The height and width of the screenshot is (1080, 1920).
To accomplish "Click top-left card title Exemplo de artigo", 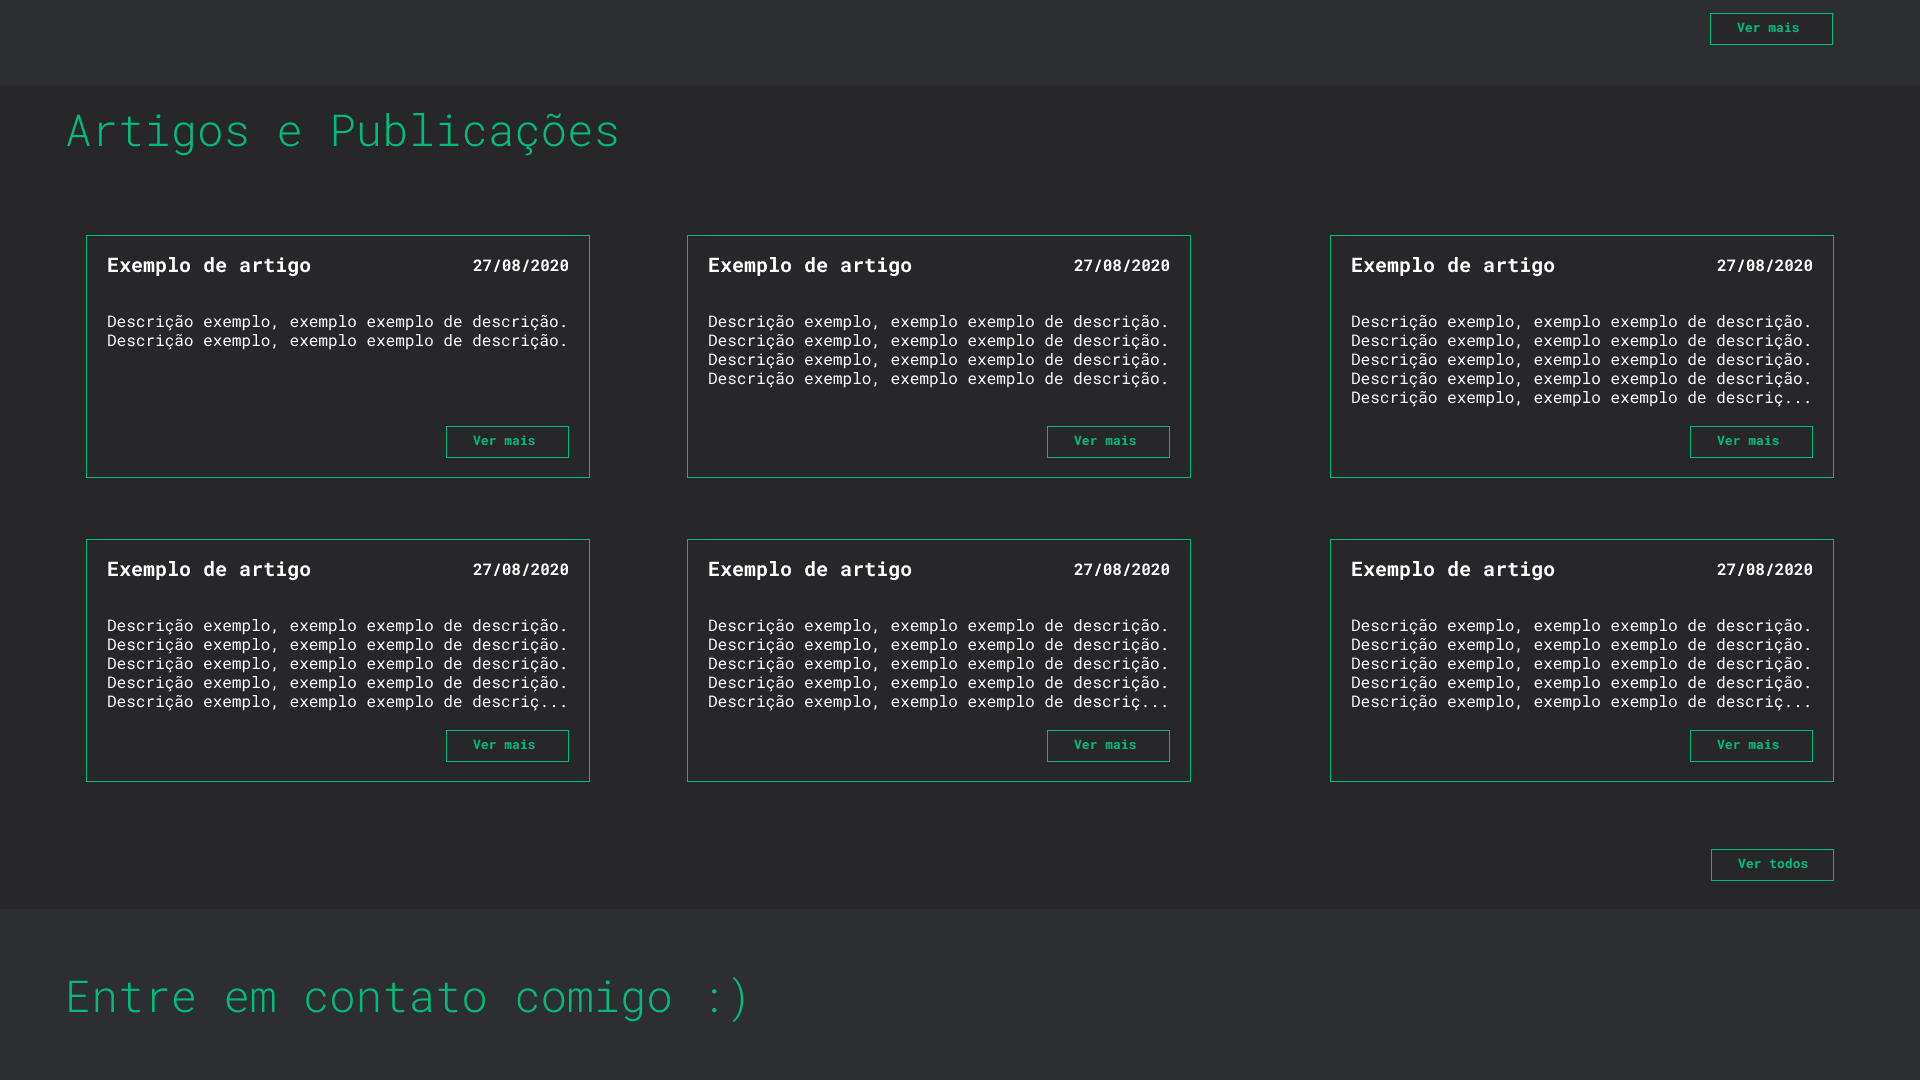I will tap(209, 265).
